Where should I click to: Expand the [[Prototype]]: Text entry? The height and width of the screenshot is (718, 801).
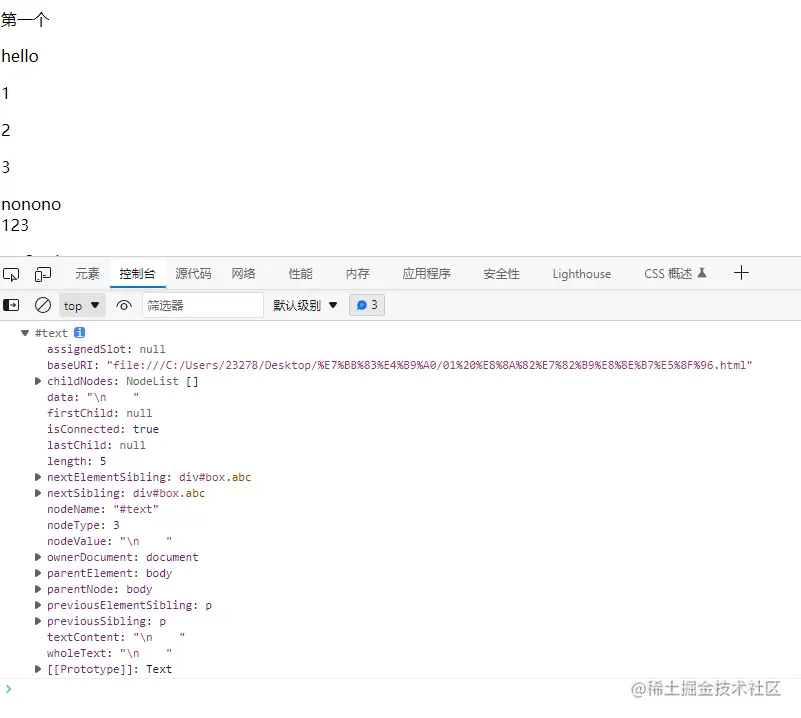tap(38, 669)
